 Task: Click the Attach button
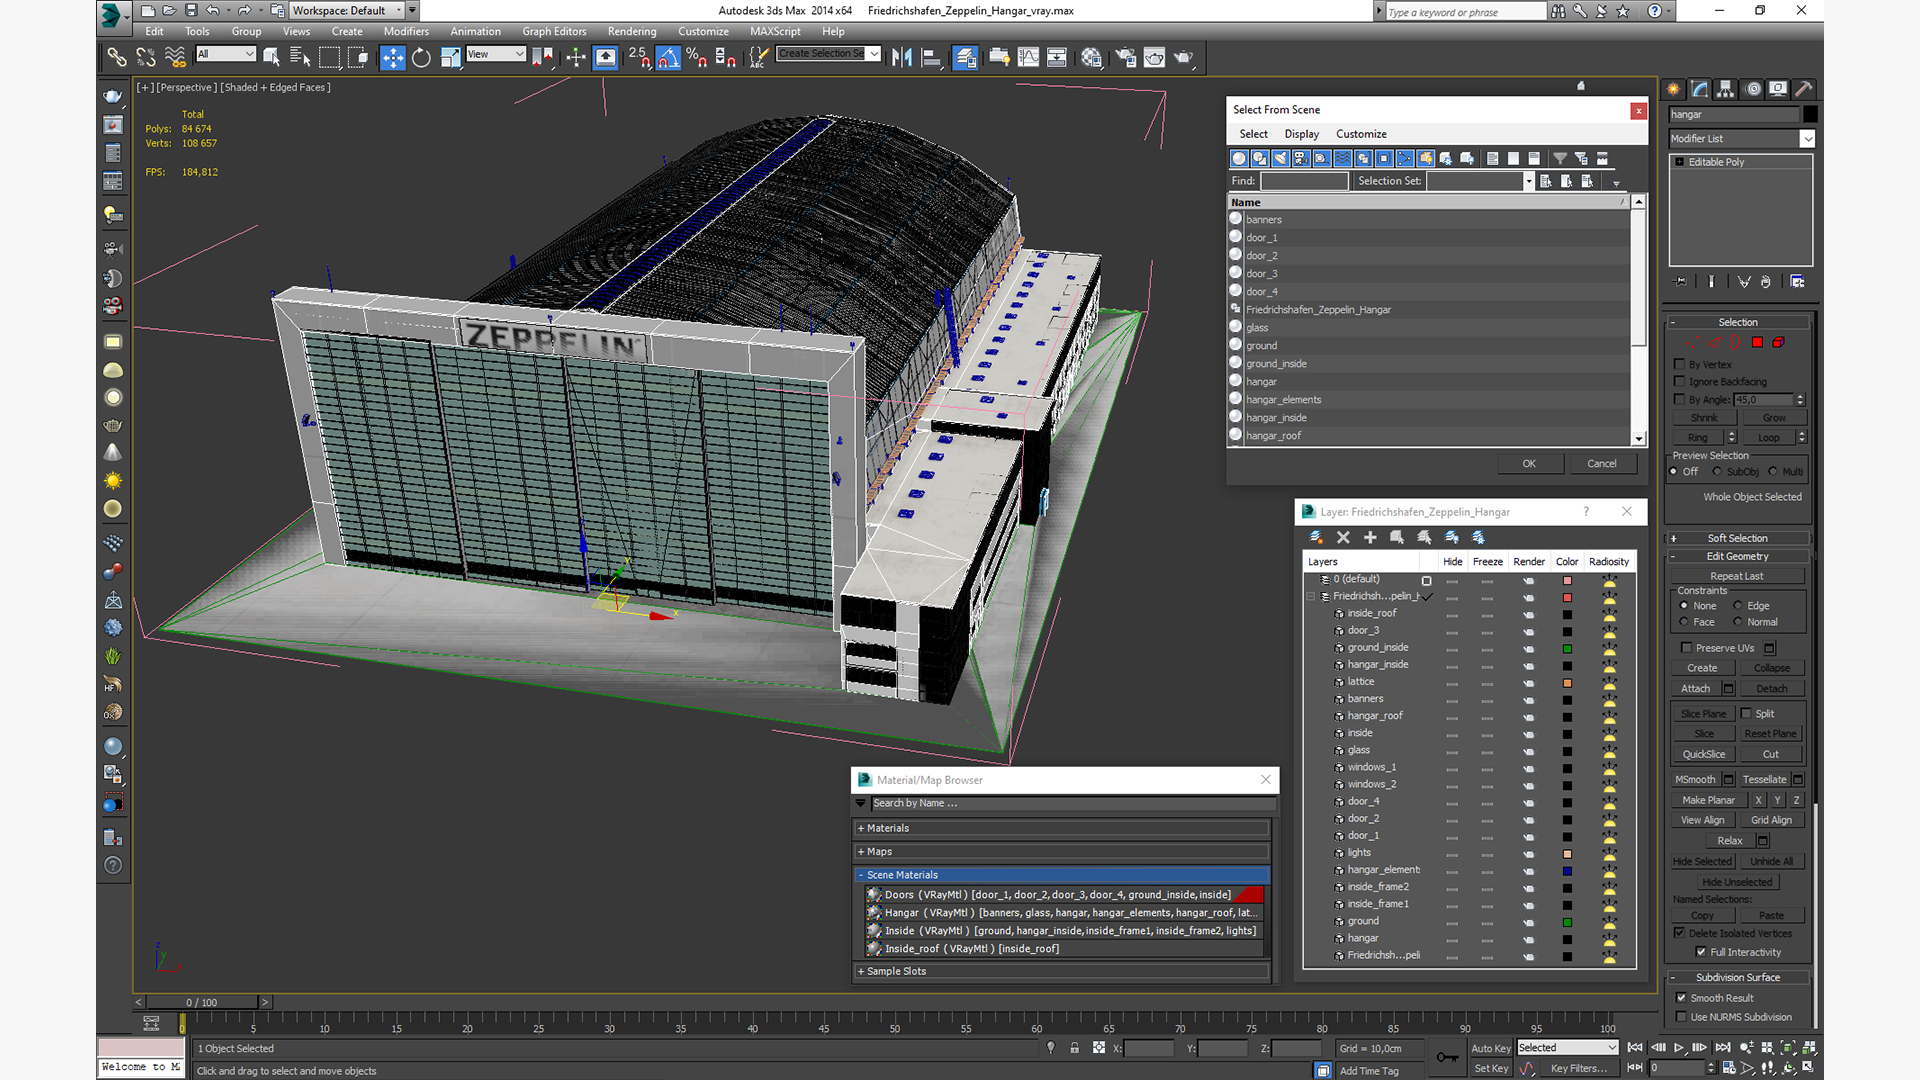point(1695,688)
